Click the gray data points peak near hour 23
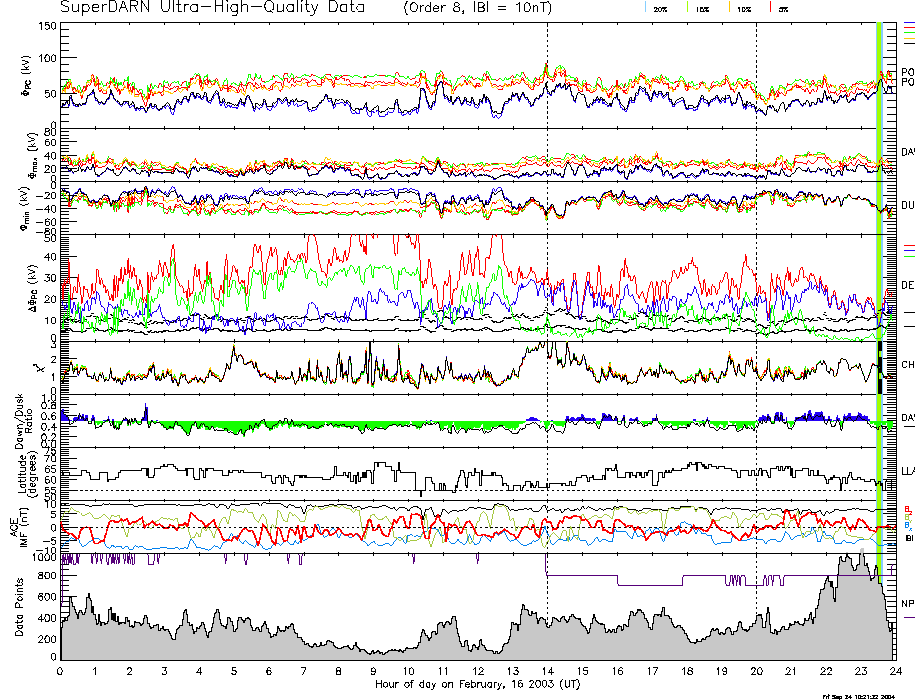 [858, 560]
